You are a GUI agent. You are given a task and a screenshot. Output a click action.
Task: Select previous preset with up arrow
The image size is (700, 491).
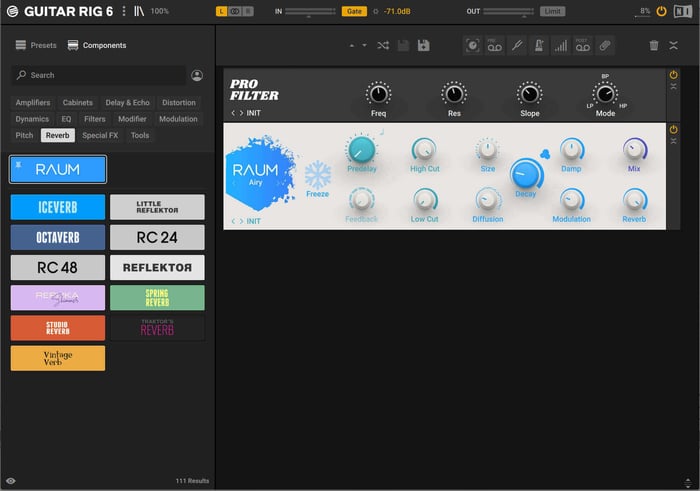352,46
